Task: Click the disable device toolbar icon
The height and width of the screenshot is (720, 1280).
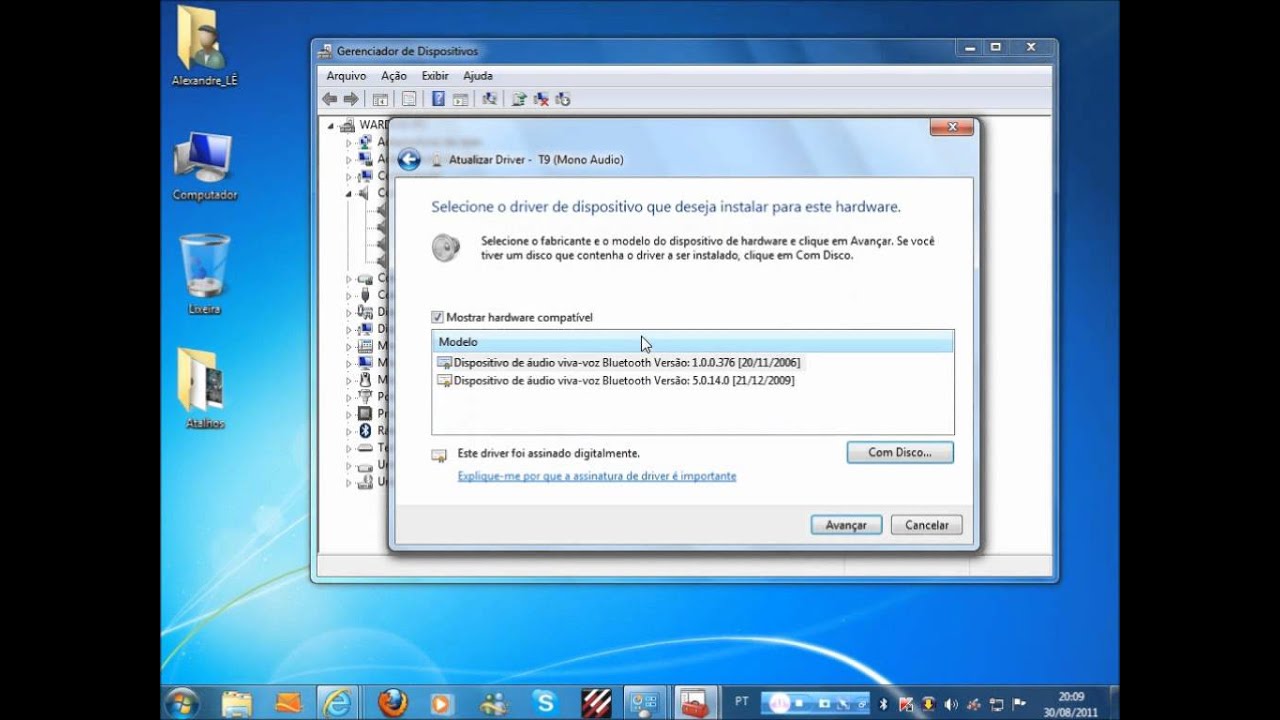Action: pos(562,99)
